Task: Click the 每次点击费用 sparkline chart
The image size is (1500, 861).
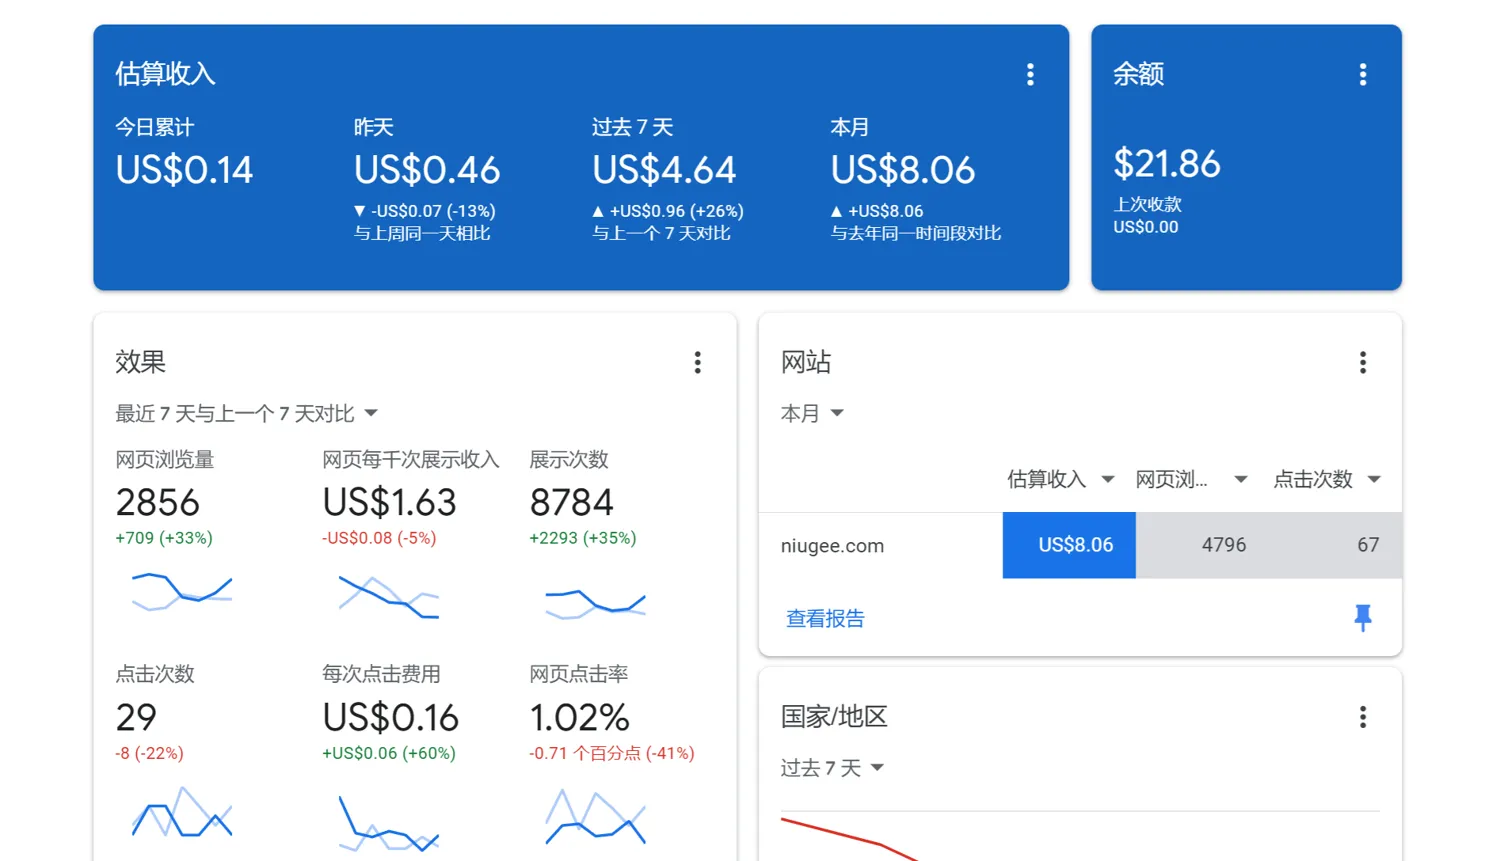Action: (388, 823)
